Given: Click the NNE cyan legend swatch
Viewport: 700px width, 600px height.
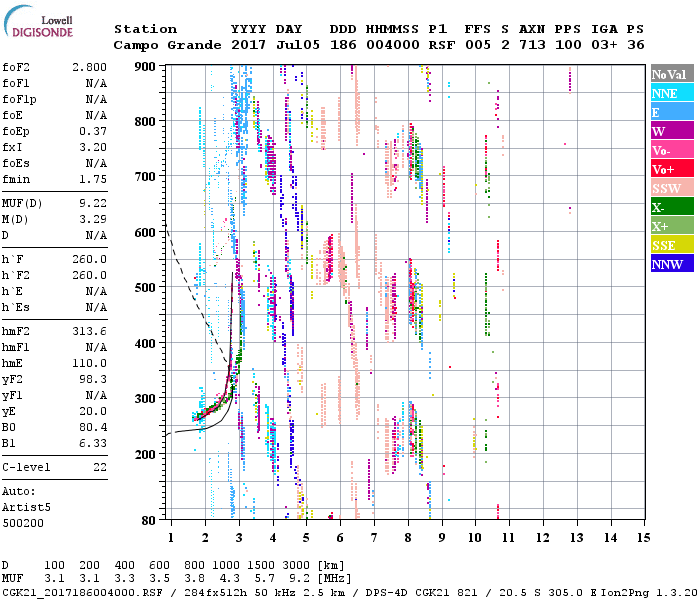Looking at the screenshot, I should (672, 93).
